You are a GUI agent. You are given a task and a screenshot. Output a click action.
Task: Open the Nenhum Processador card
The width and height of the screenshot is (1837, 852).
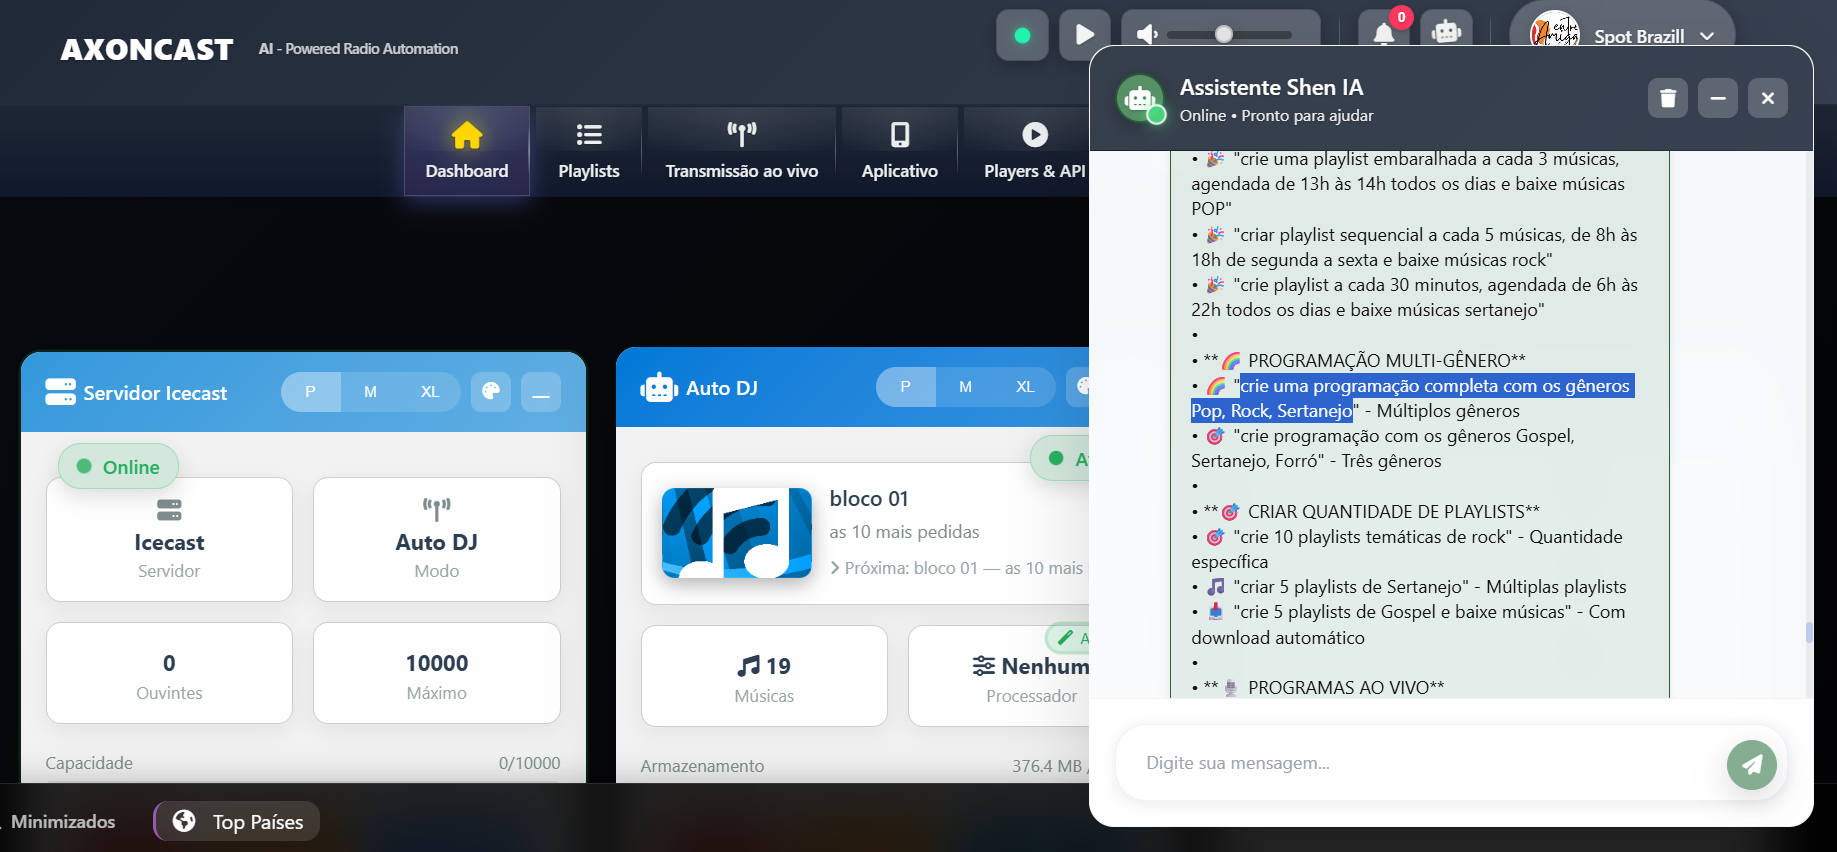(1000, 676)
